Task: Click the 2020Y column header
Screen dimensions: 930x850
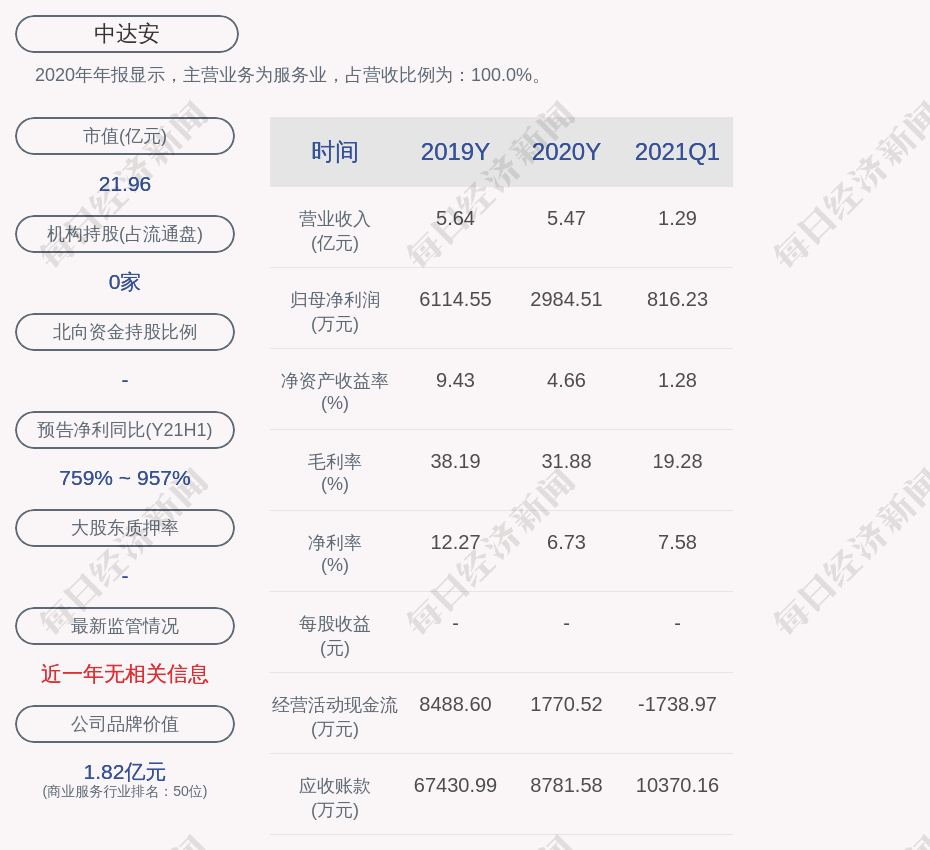Action: tap(566, 152)
